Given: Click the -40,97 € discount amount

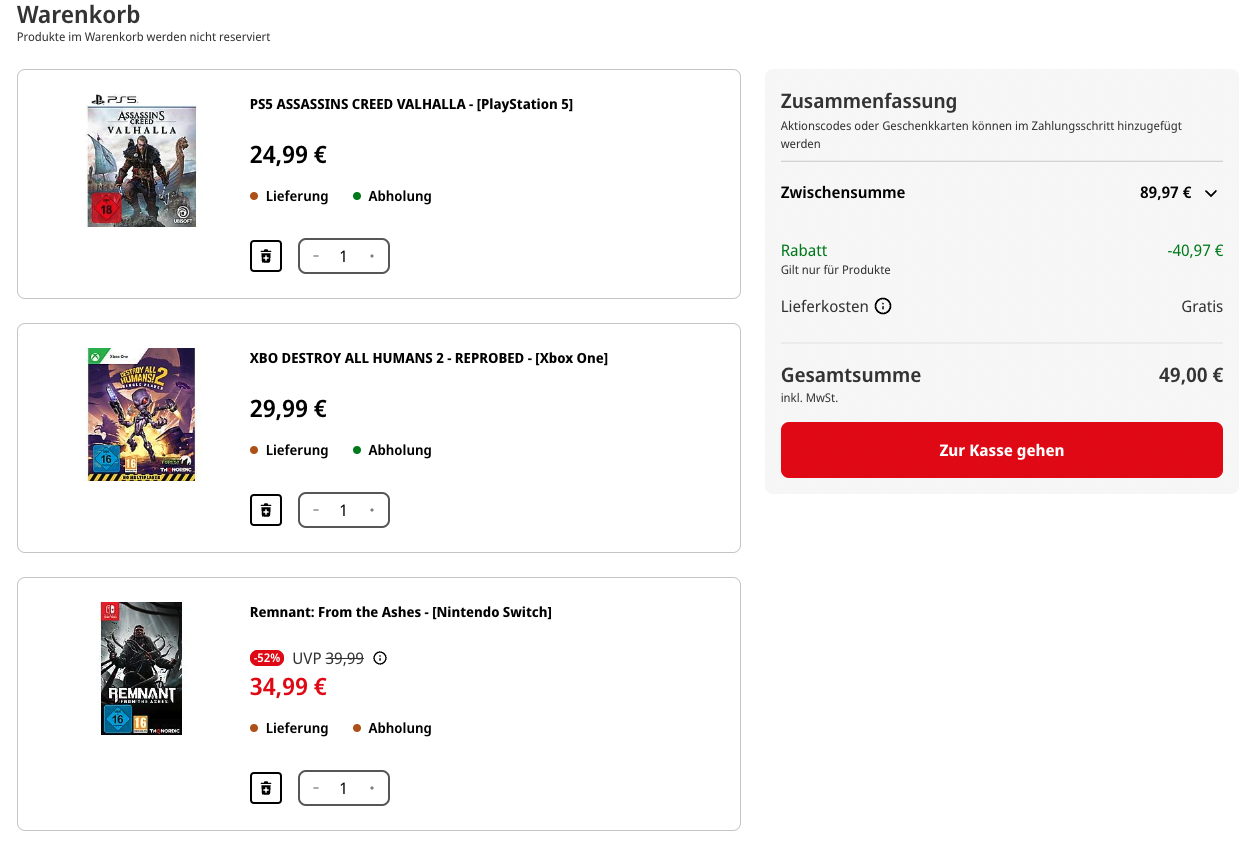Looking at the screenshot, I should (x=1195, y=251).
